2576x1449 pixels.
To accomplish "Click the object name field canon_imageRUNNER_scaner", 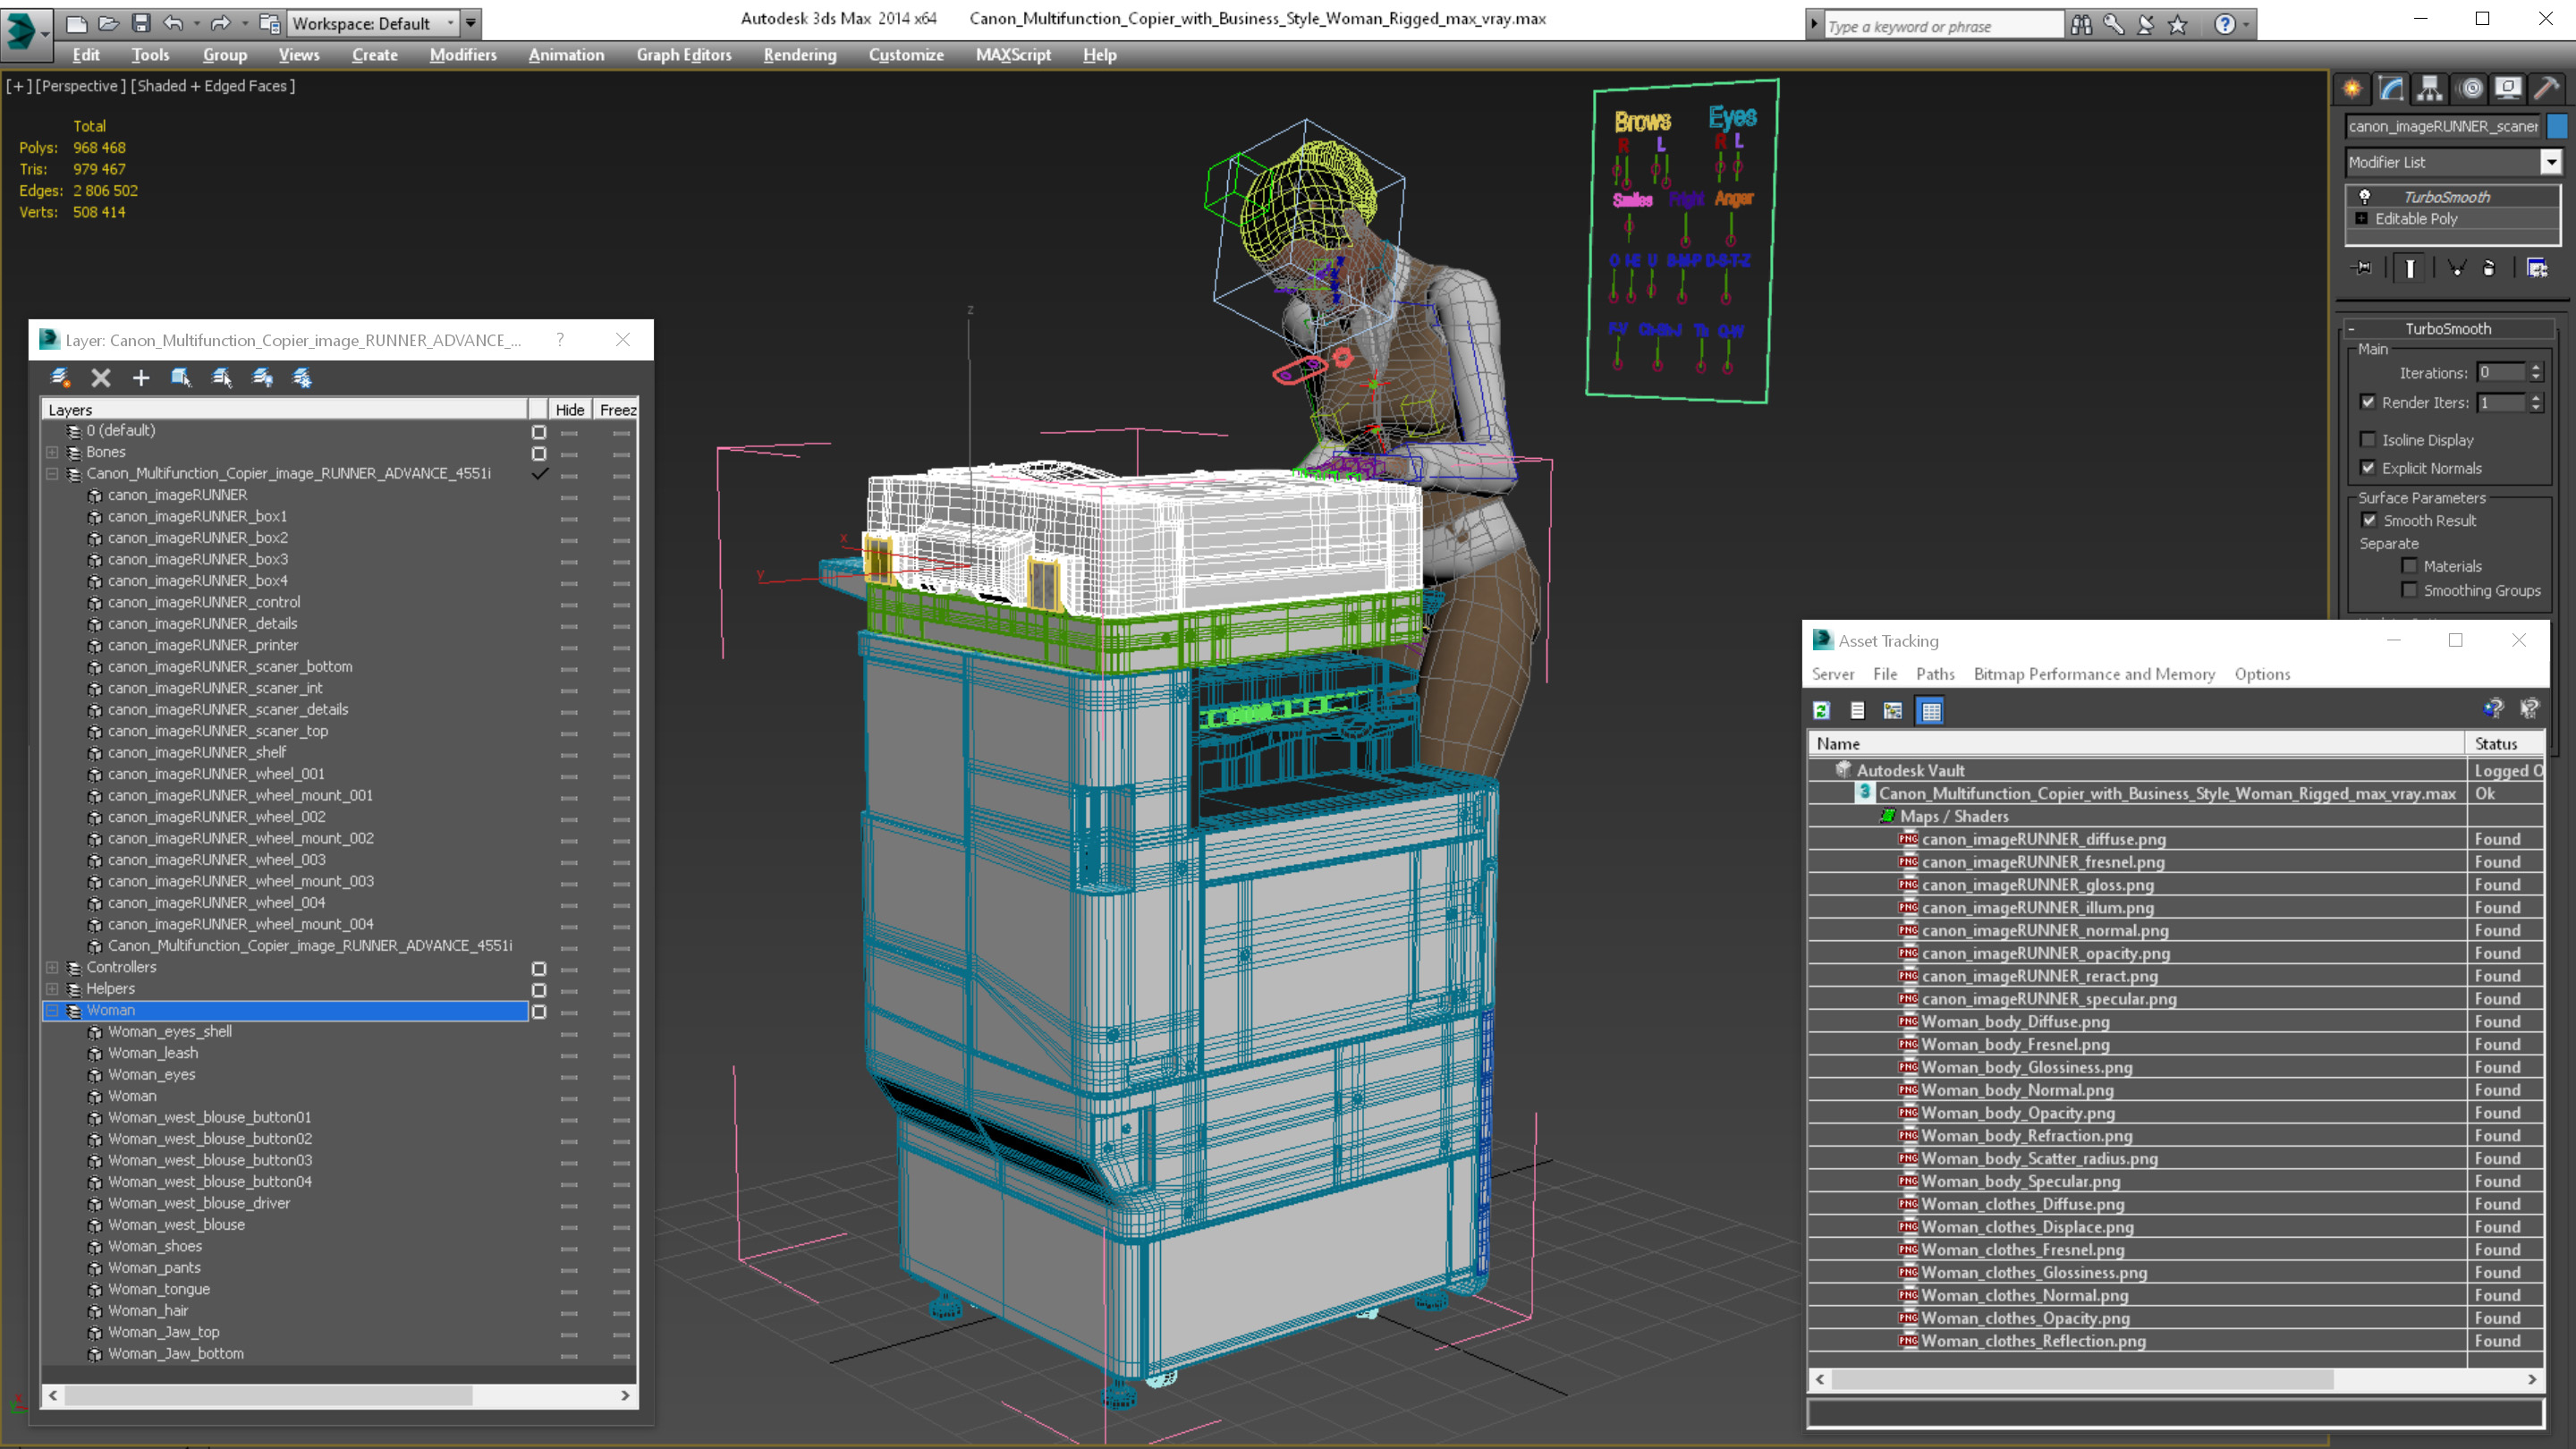I will (x=2443, y=126).
